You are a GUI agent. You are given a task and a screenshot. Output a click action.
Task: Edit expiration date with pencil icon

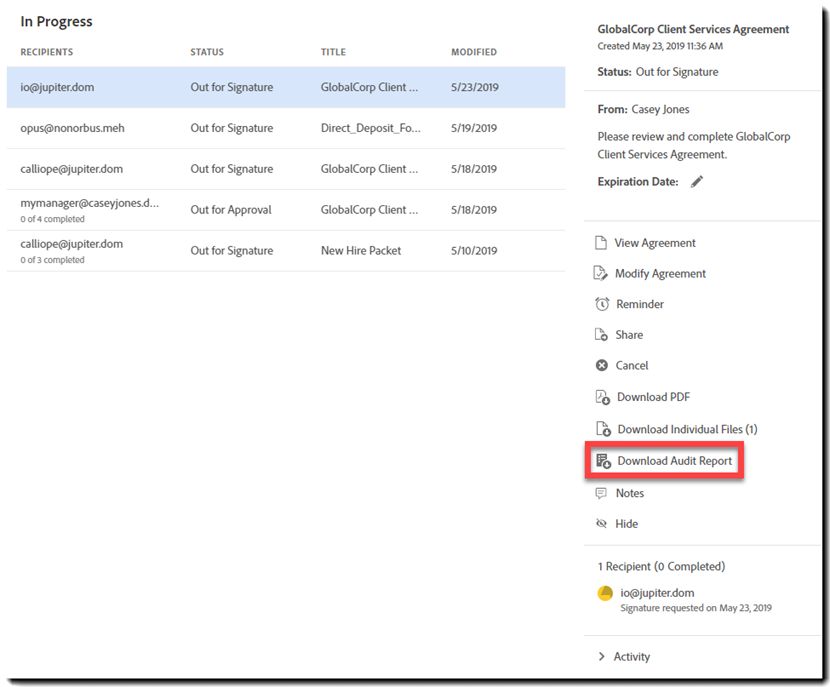(697, 182)
